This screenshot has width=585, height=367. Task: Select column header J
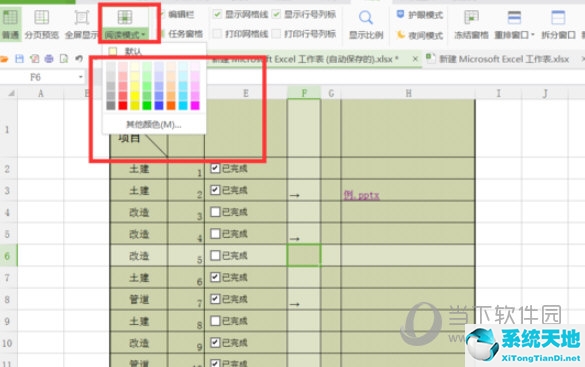[545, 93]
